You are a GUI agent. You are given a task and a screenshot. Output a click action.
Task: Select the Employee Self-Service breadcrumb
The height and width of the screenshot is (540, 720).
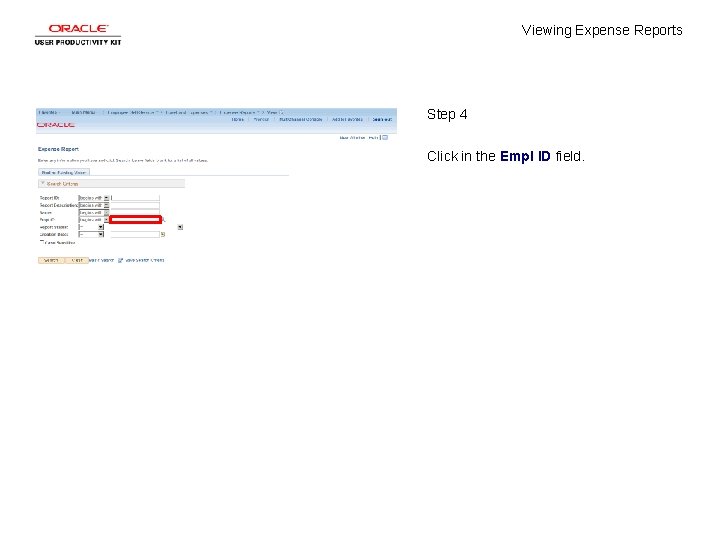132,112
